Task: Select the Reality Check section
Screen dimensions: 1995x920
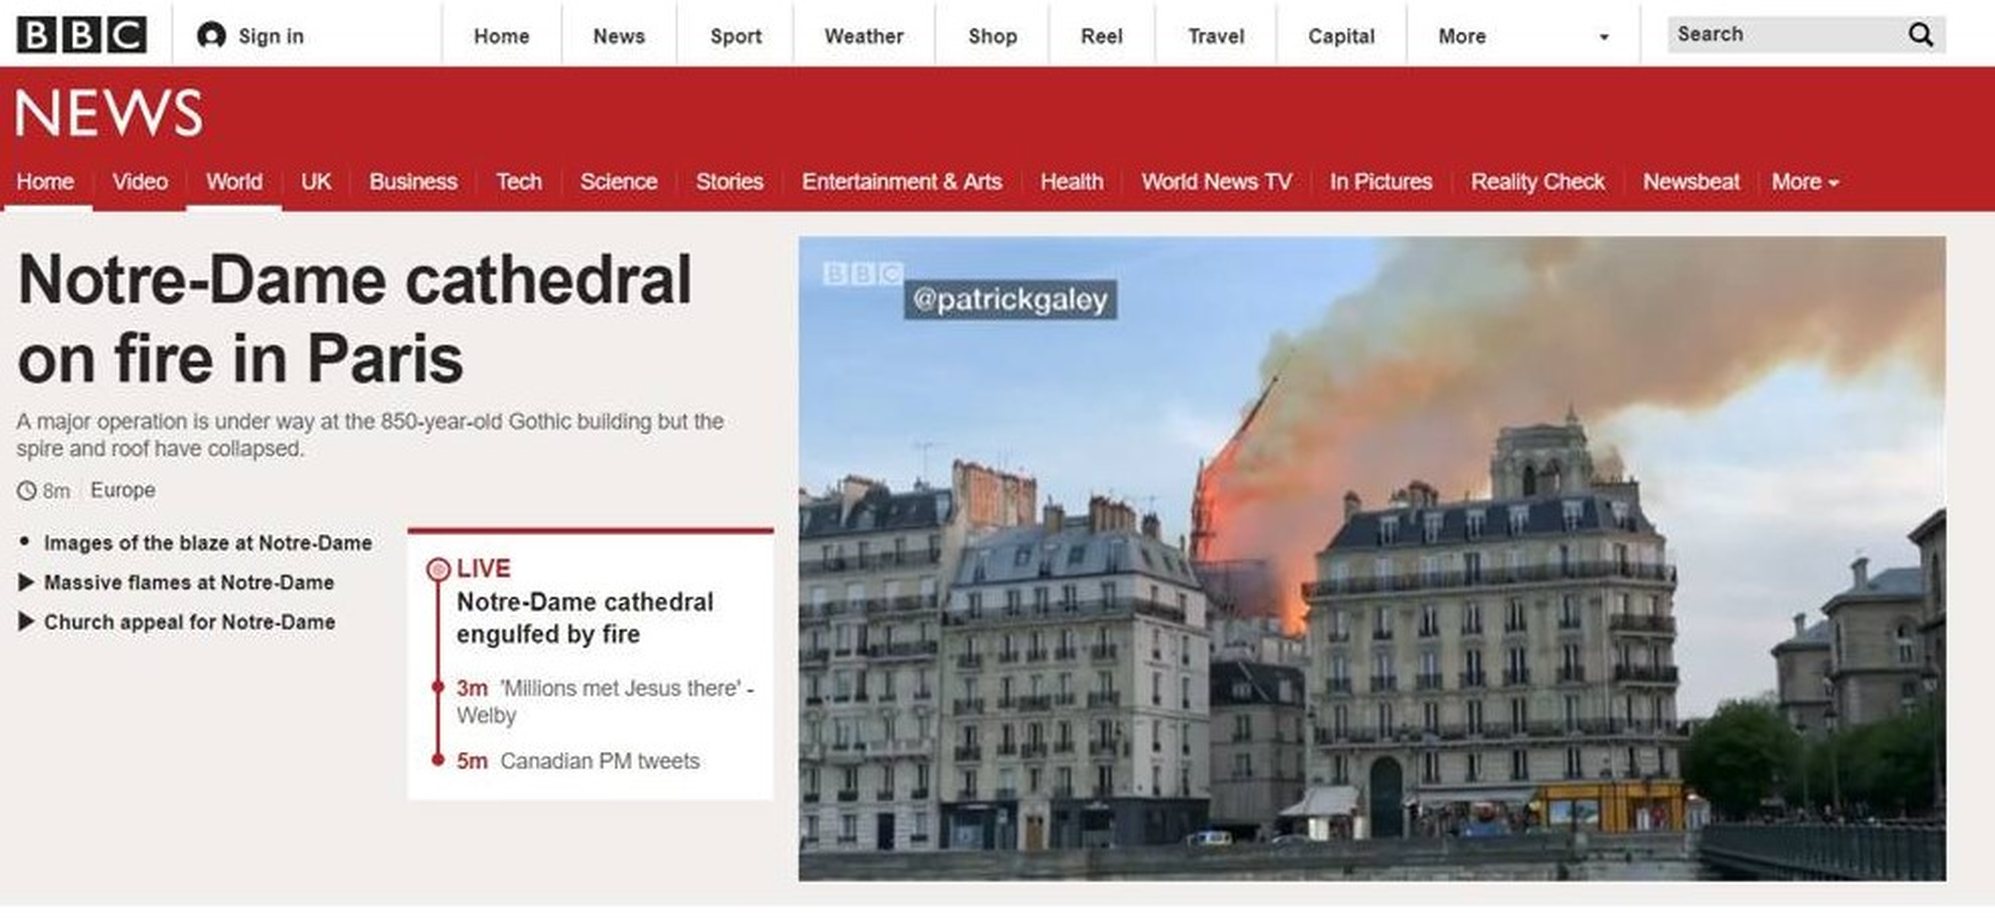Action: (x=1537, y=182)
